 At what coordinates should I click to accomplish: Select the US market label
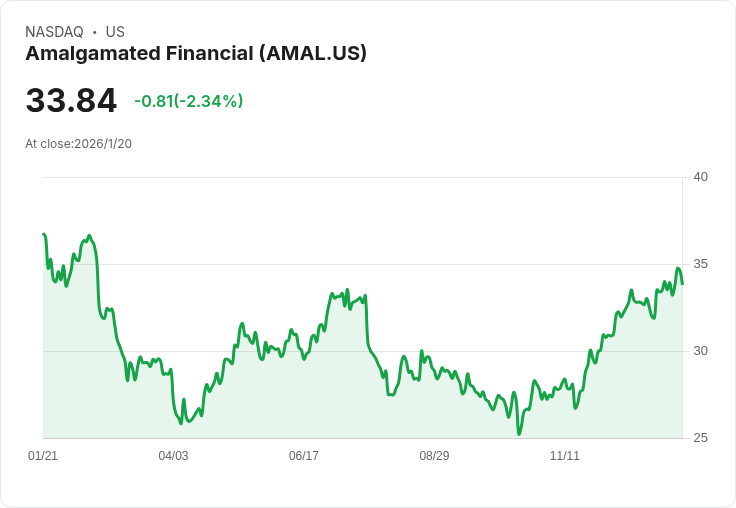115,32
